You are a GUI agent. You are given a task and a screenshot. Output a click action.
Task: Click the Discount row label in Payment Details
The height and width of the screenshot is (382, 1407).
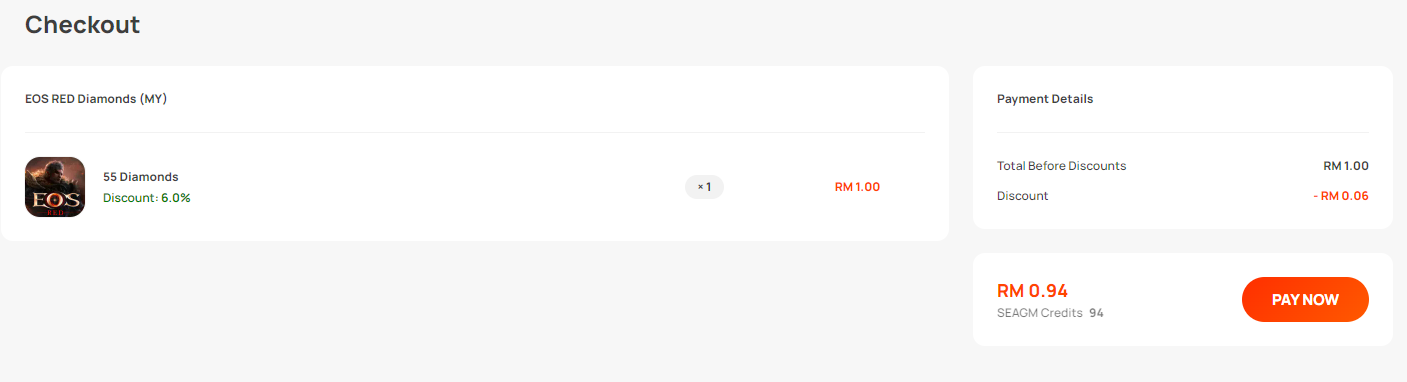(x=1023, y=196)
